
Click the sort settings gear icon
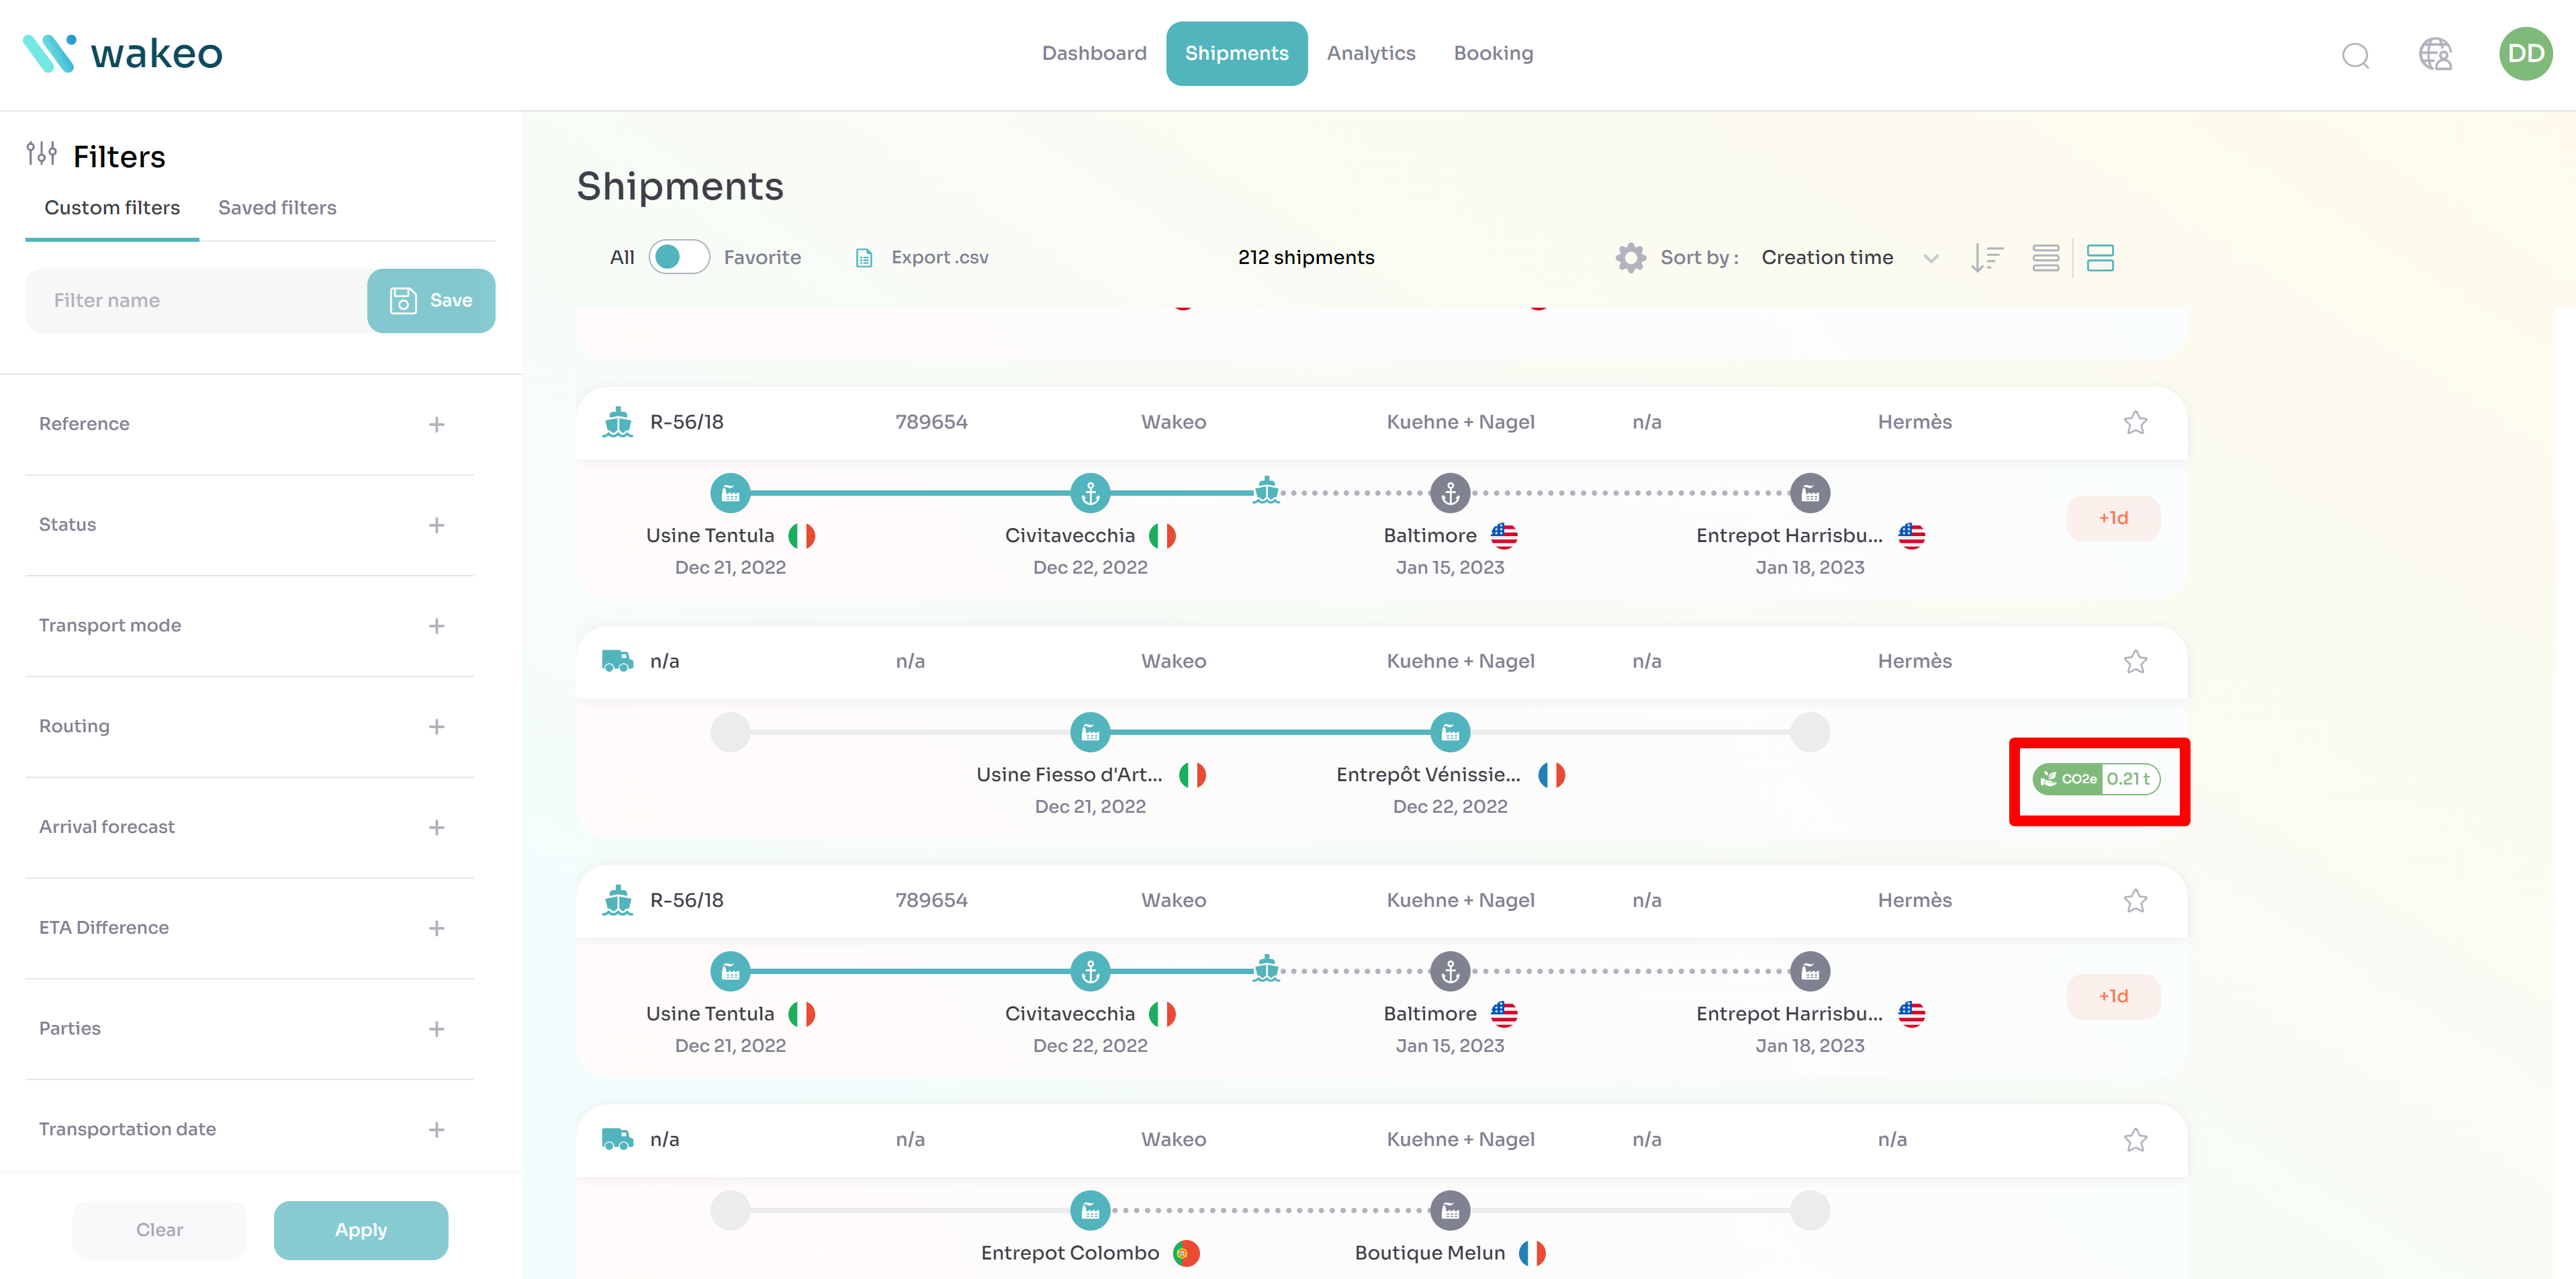click(x=1630, y=258)
